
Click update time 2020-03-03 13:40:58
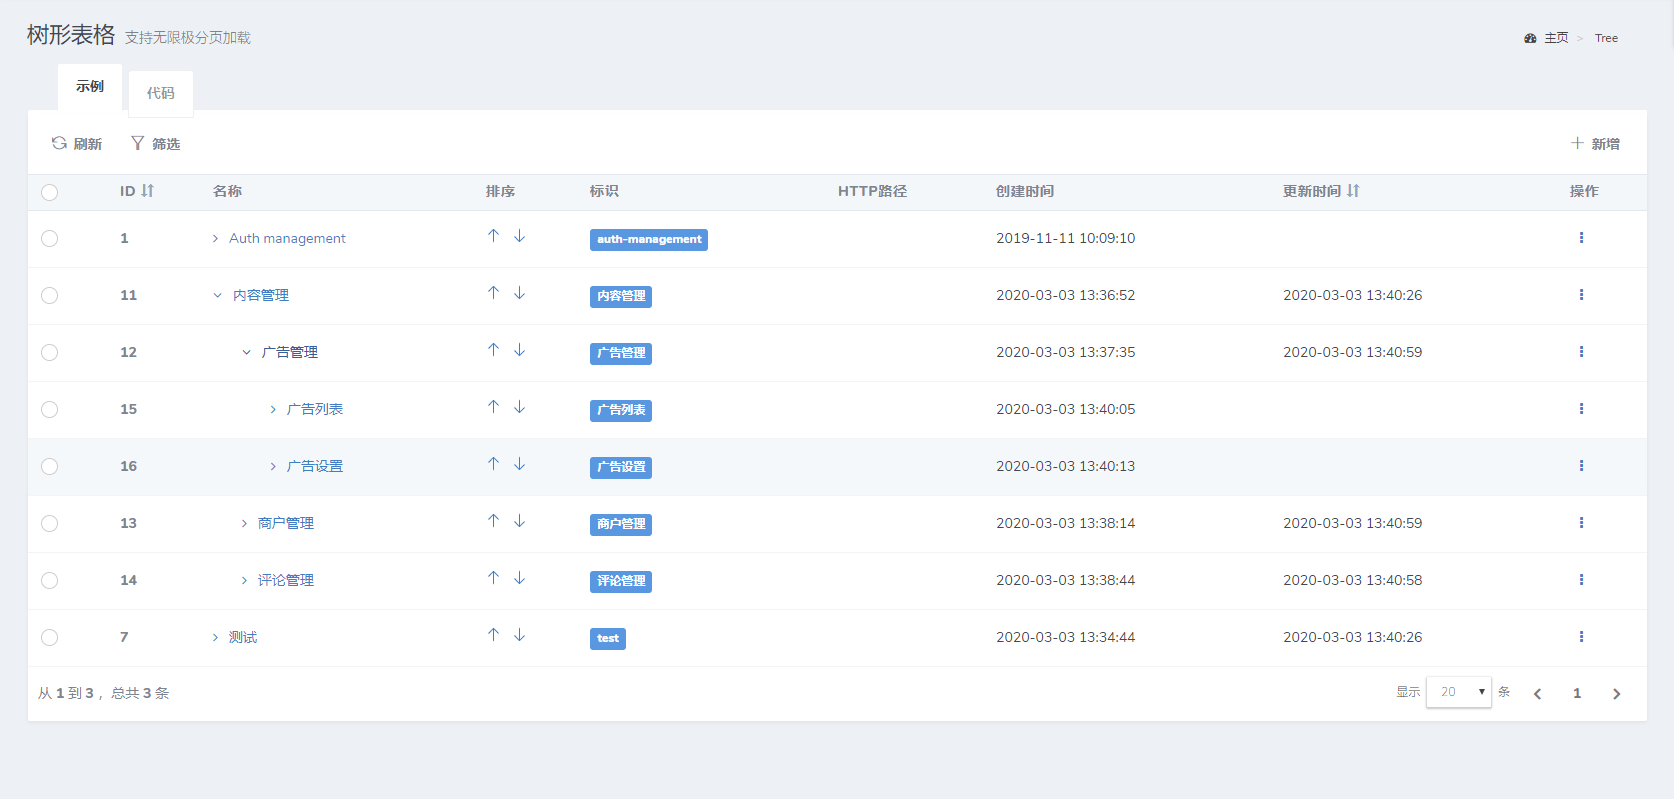pos(1352,580)
